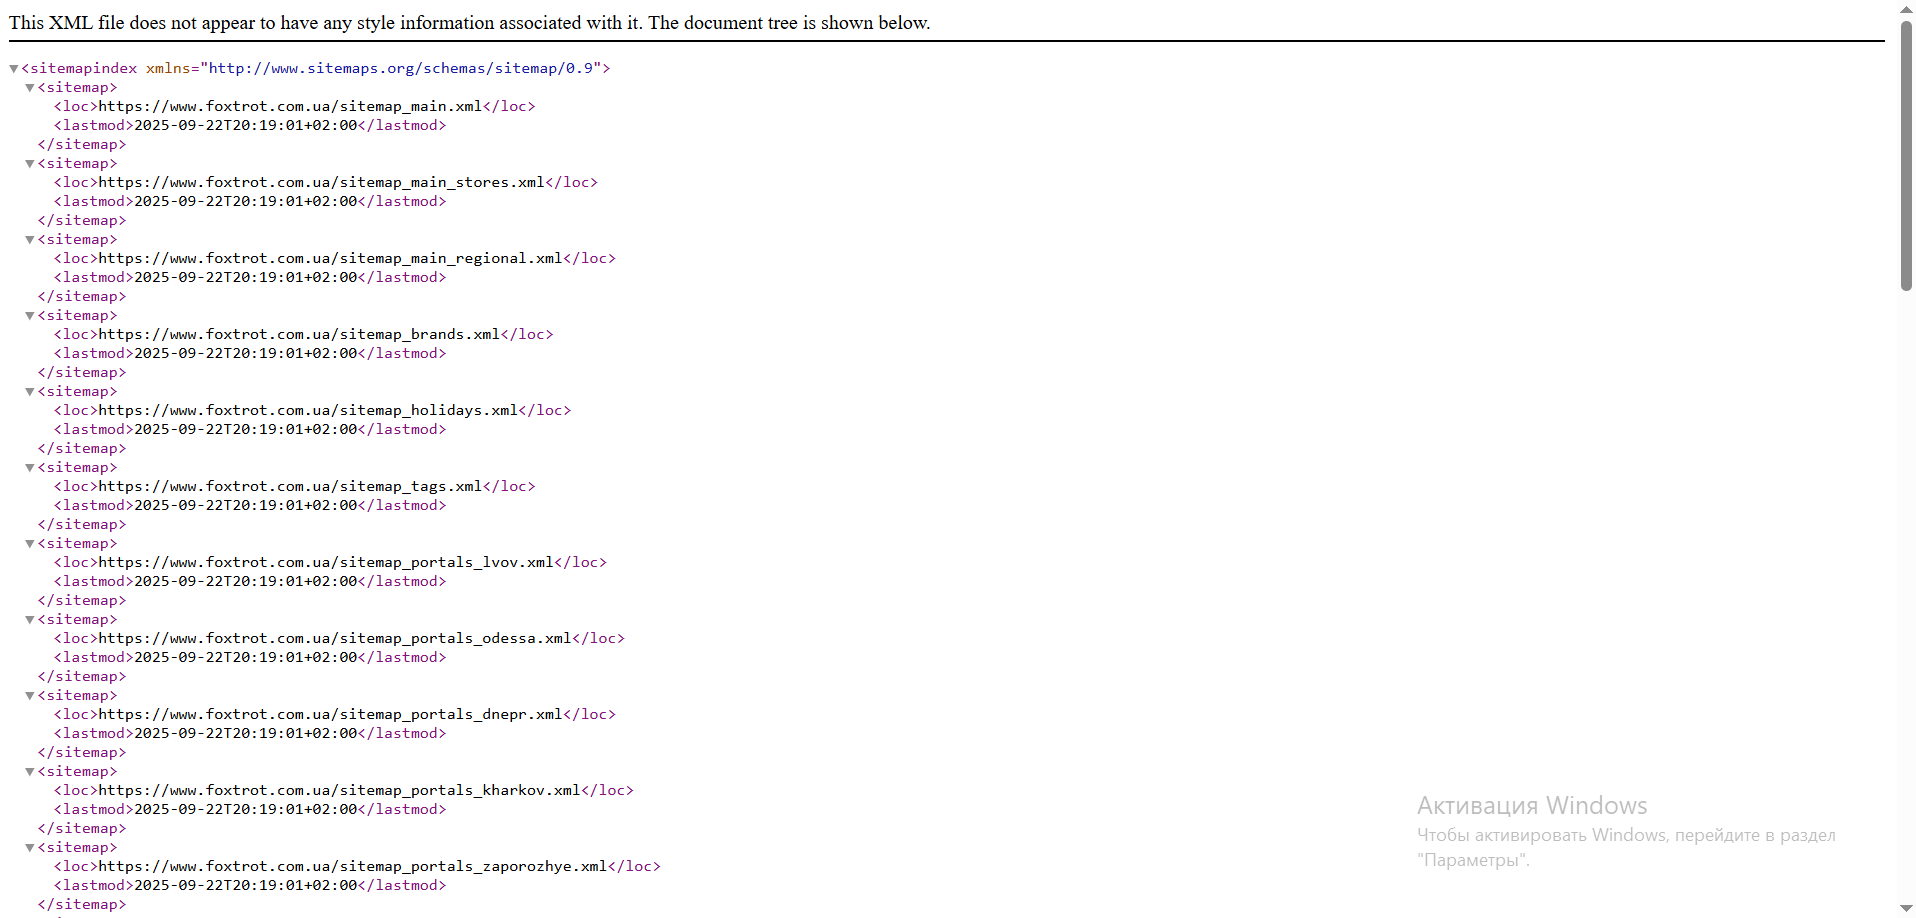Click the sitemap_main.xml URL text
Screen dimensions: 1916x918
290,106
